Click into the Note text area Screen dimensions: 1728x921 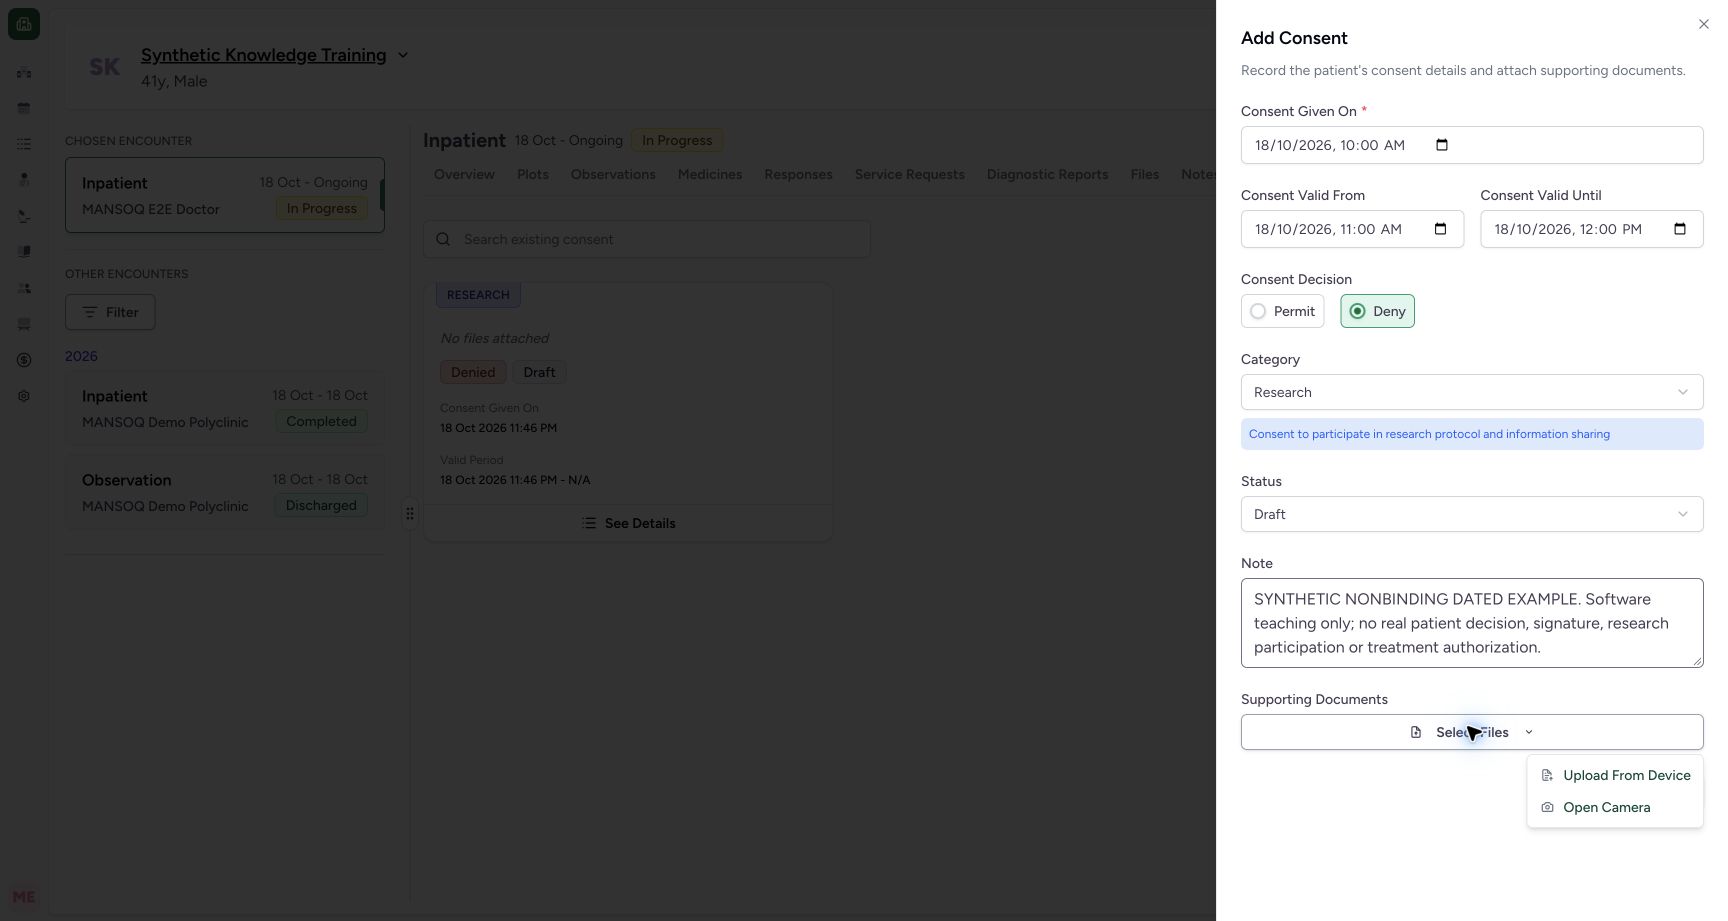(1471, 623)
